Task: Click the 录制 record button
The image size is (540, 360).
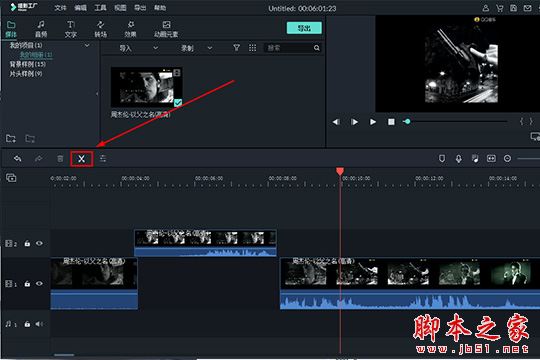Action: point(187,48)
